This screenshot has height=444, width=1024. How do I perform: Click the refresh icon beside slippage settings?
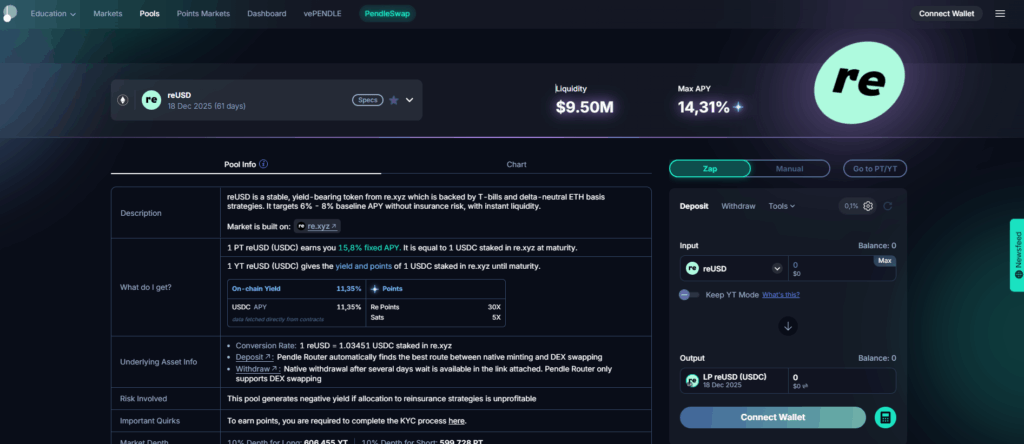[888, 206]
